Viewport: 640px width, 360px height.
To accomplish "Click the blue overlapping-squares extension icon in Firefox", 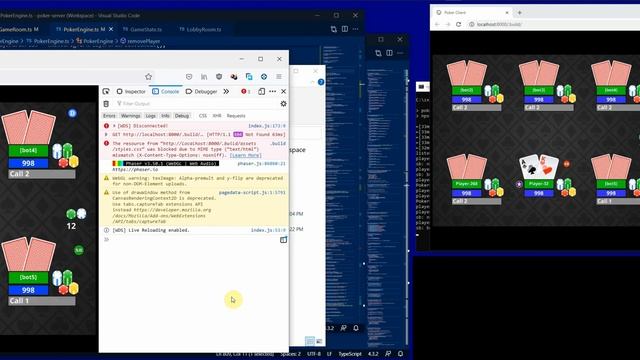I will pos(249,76).
